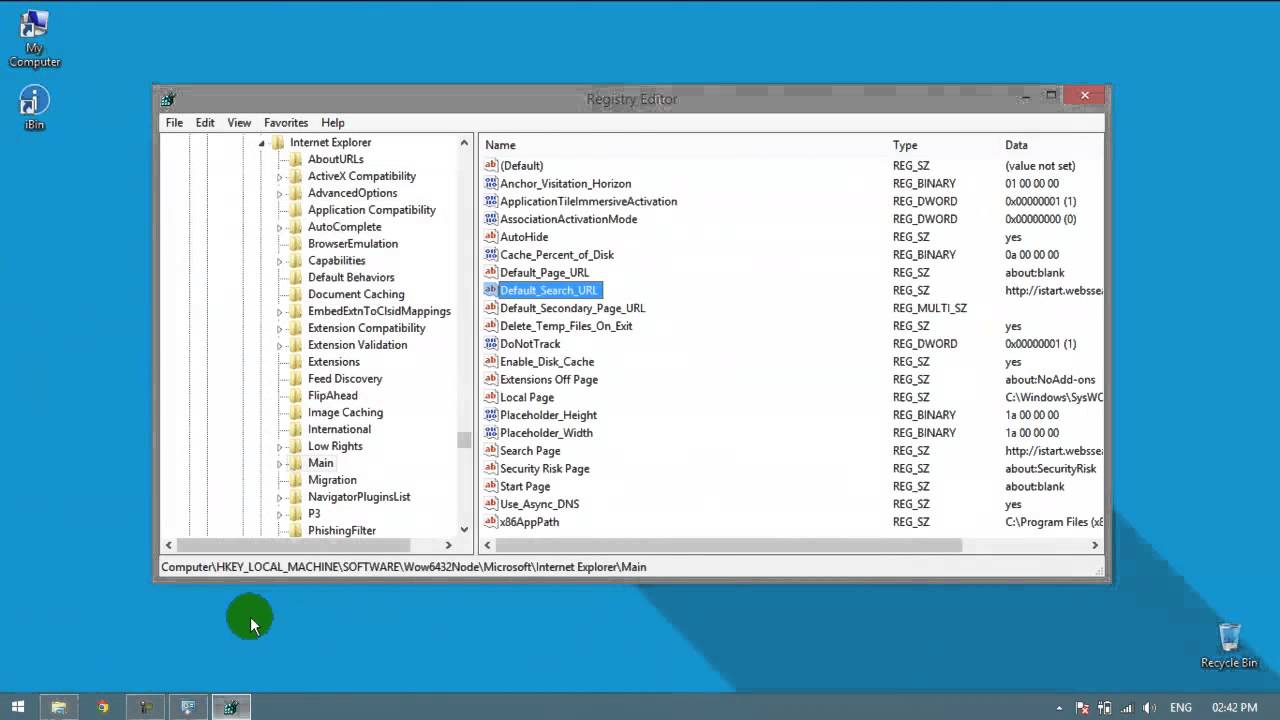This screenshot has width=1280, height=720.
Task: Expand the ActiveX Compatibility key
Action: tap(280, 177)
